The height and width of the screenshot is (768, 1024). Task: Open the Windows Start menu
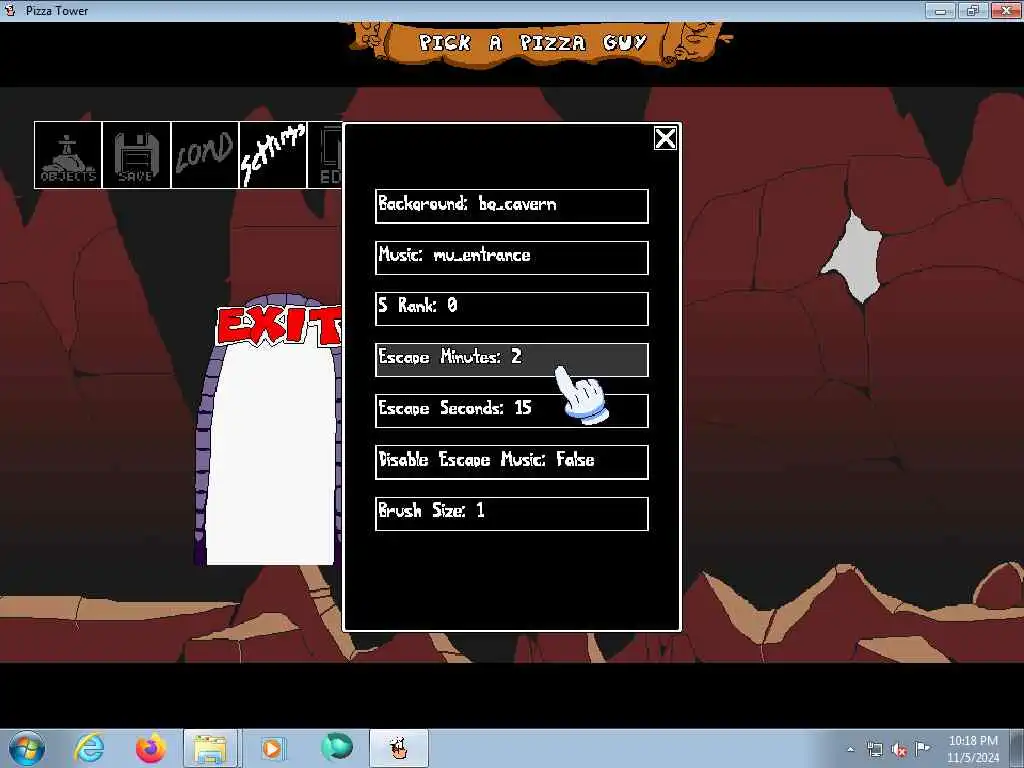click(x=27, y=748)
